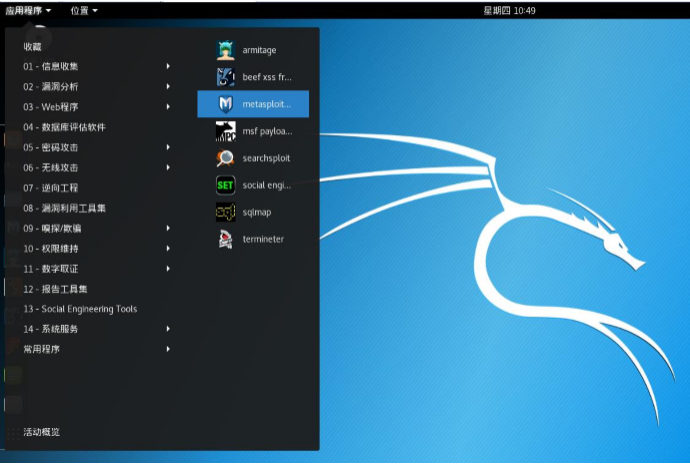690x464 pixels.
Task: Select the searchsploit label
Action: point(266,158)
